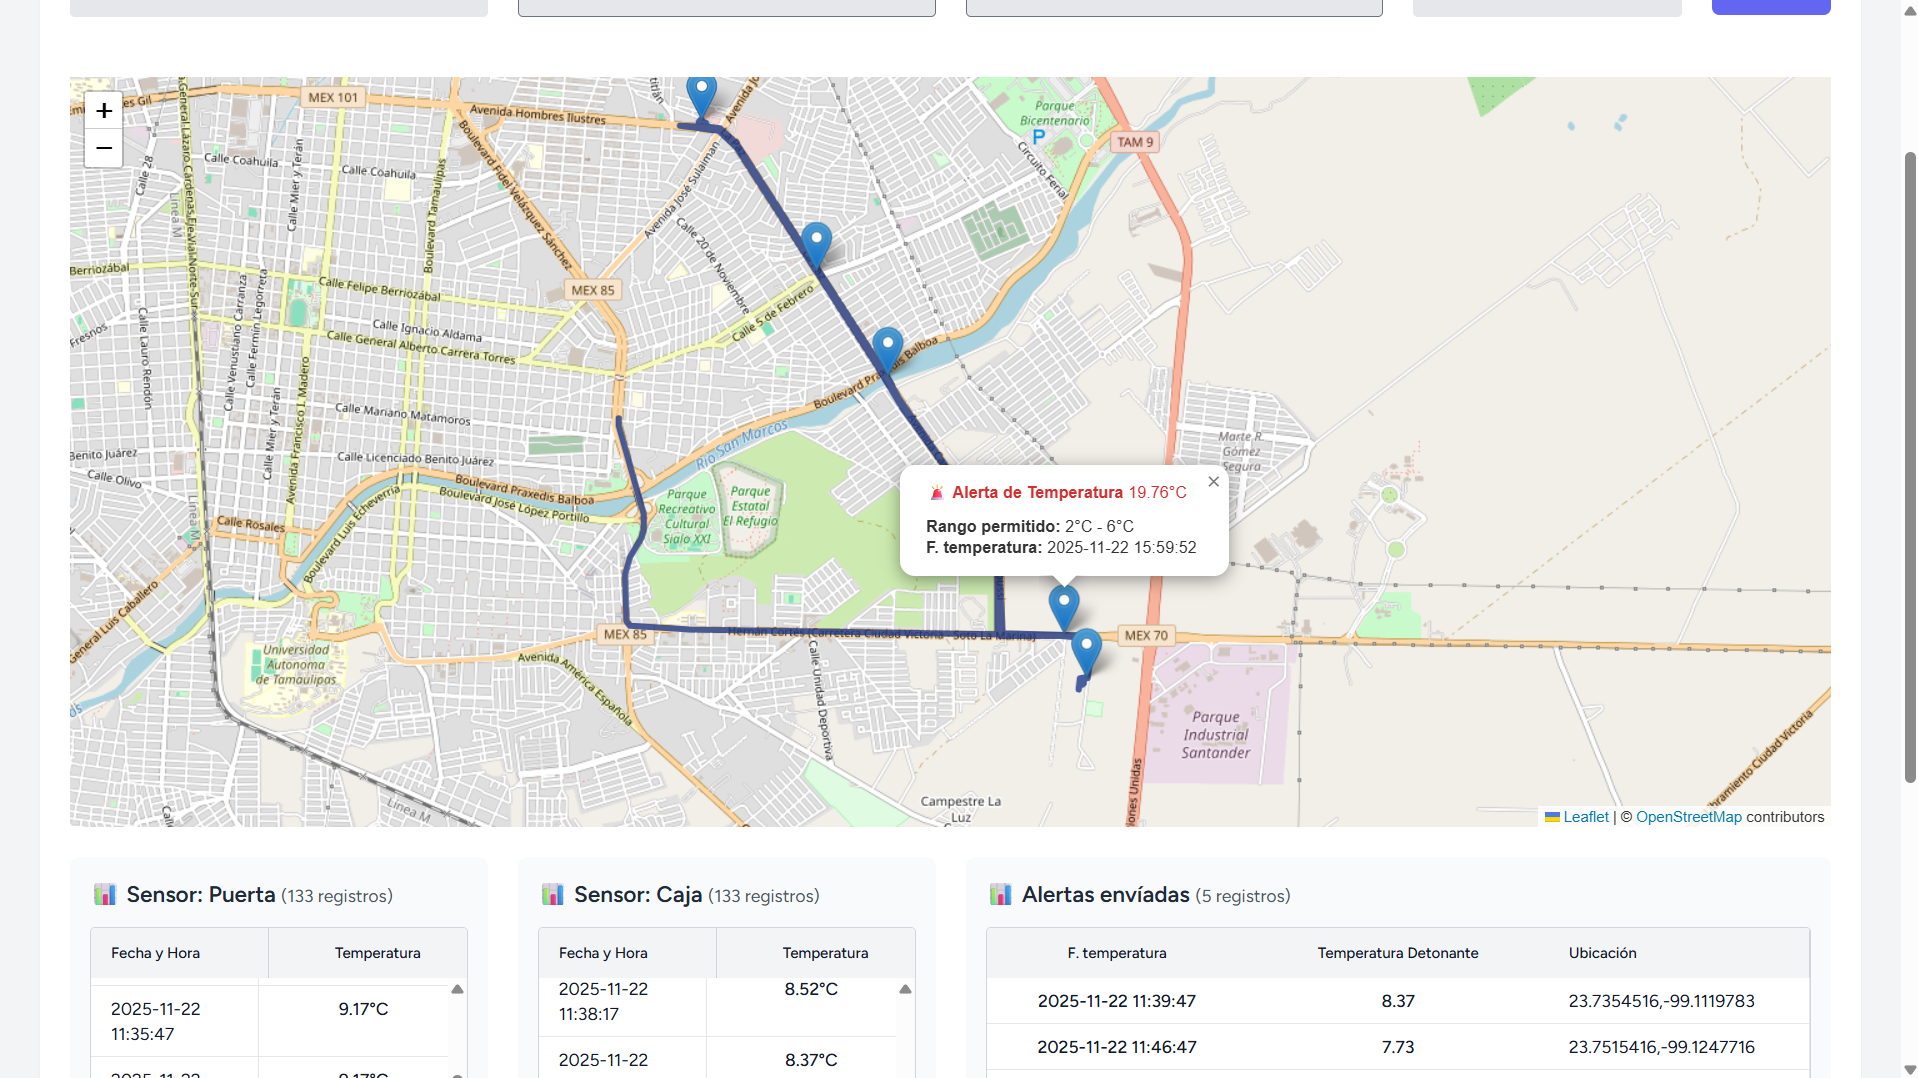Click marker directly below alert popup
Image resolution: width=1918 pixels, height=1078 pixels.
[x=1063, y=605]
